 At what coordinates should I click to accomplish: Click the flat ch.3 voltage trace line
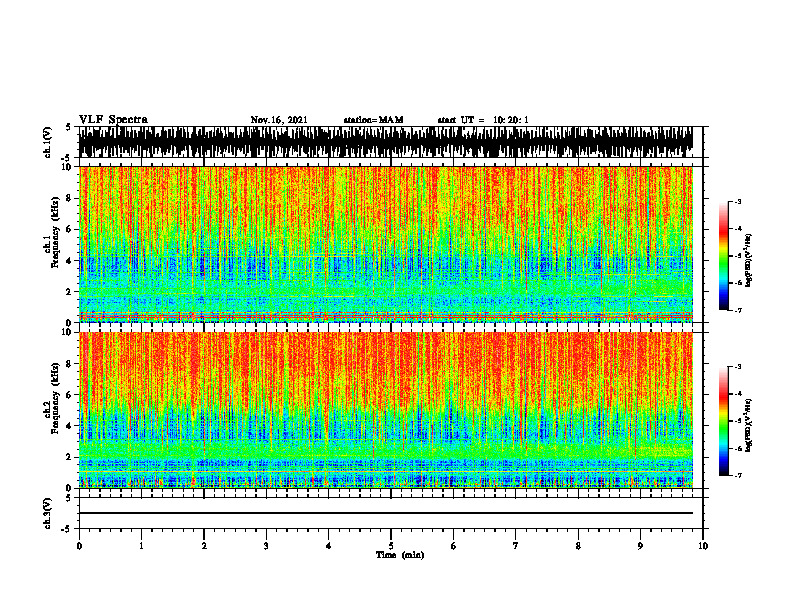pyautogui.click(x=386, y=513)
